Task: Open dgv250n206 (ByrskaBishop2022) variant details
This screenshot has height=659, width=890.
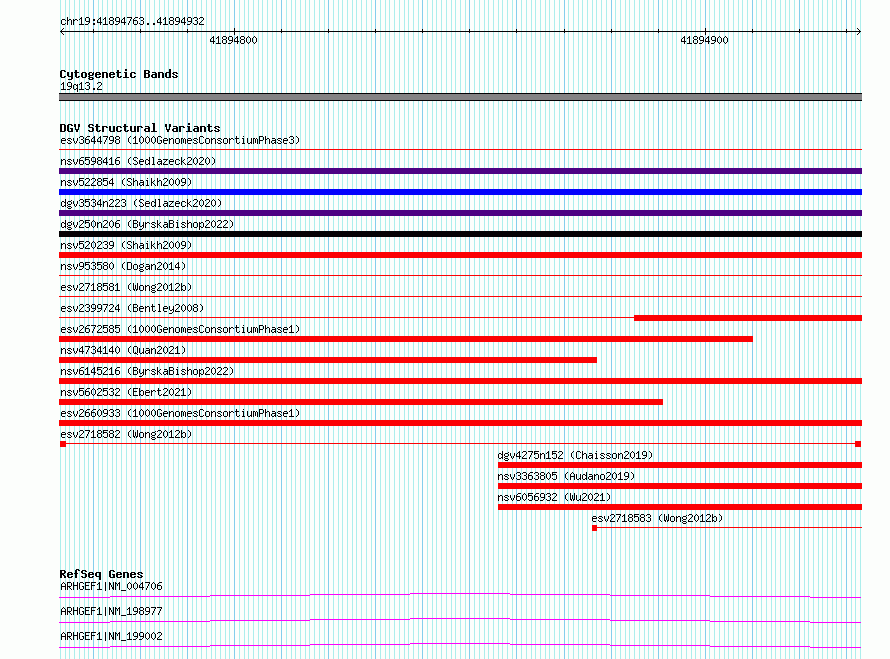Action: point(147,224)
